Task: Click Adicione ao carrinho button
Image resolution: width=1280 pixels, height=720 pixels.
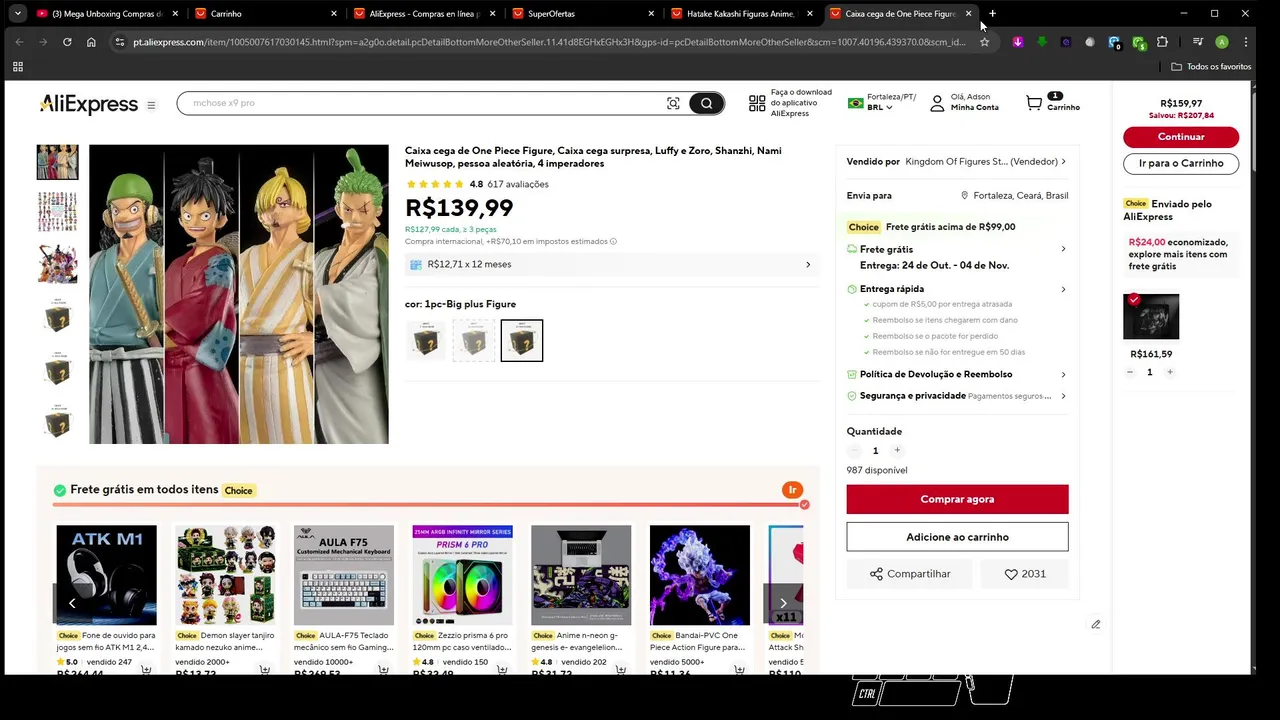Action: point(957,537)
